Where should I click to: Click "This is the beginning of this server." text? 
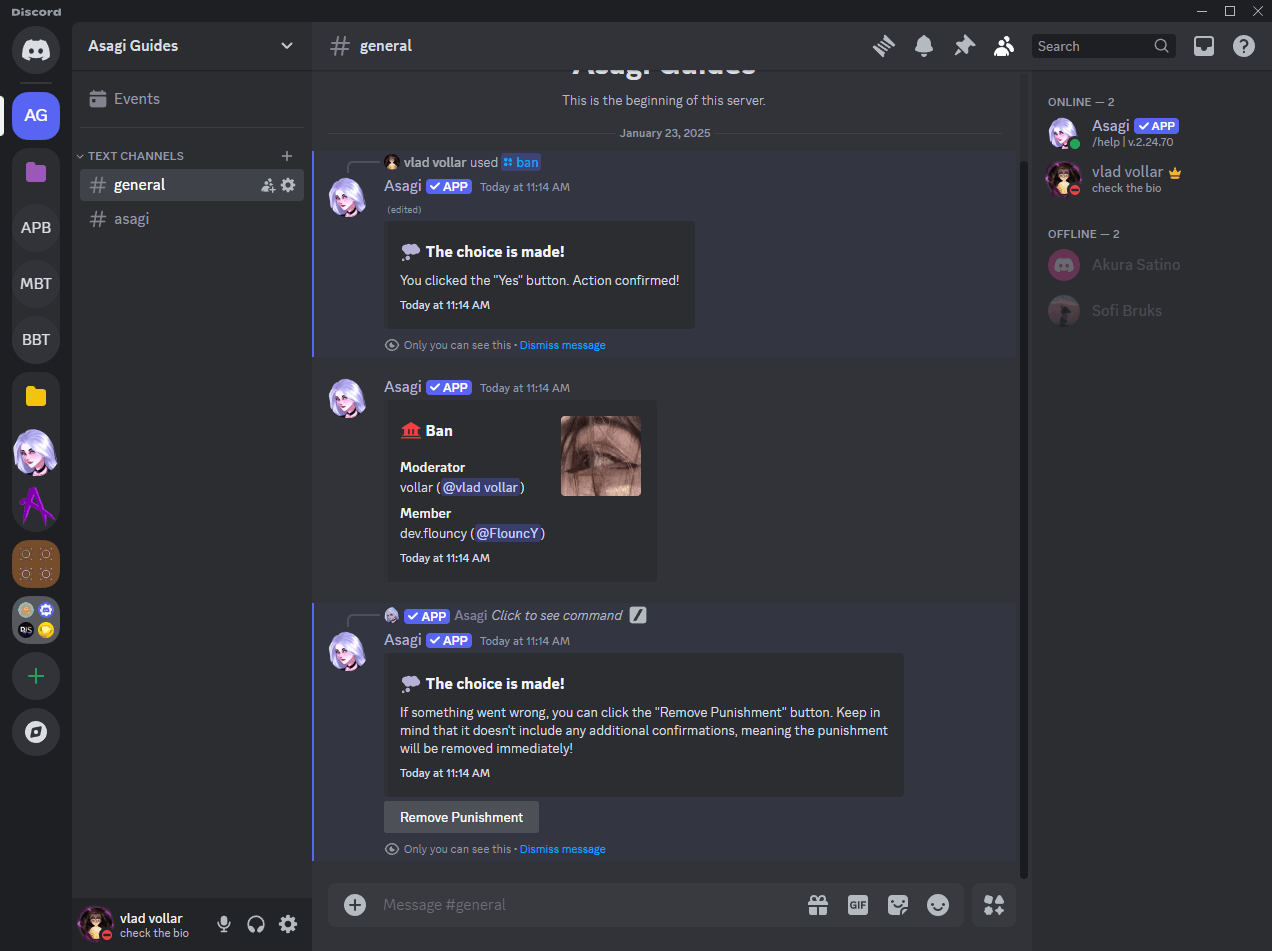(x=664, y=100)
